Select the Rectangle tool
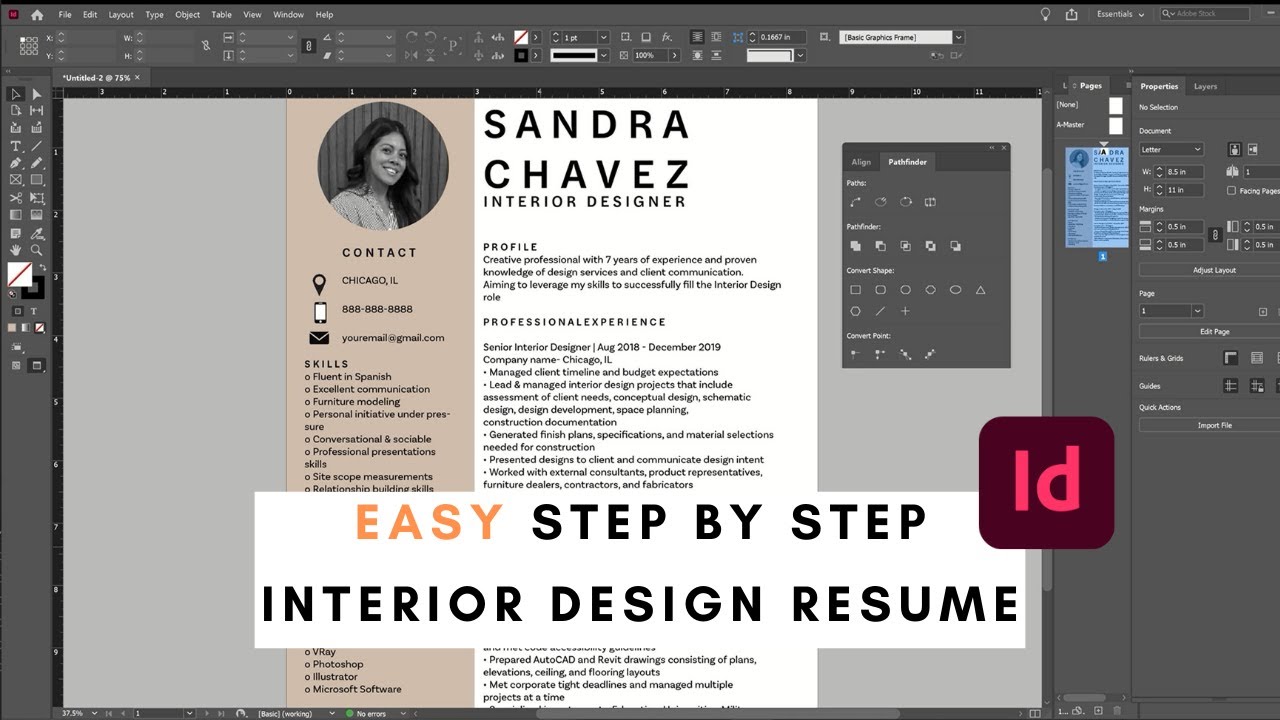The image size is (1280, 720). (x=37, y=180)
